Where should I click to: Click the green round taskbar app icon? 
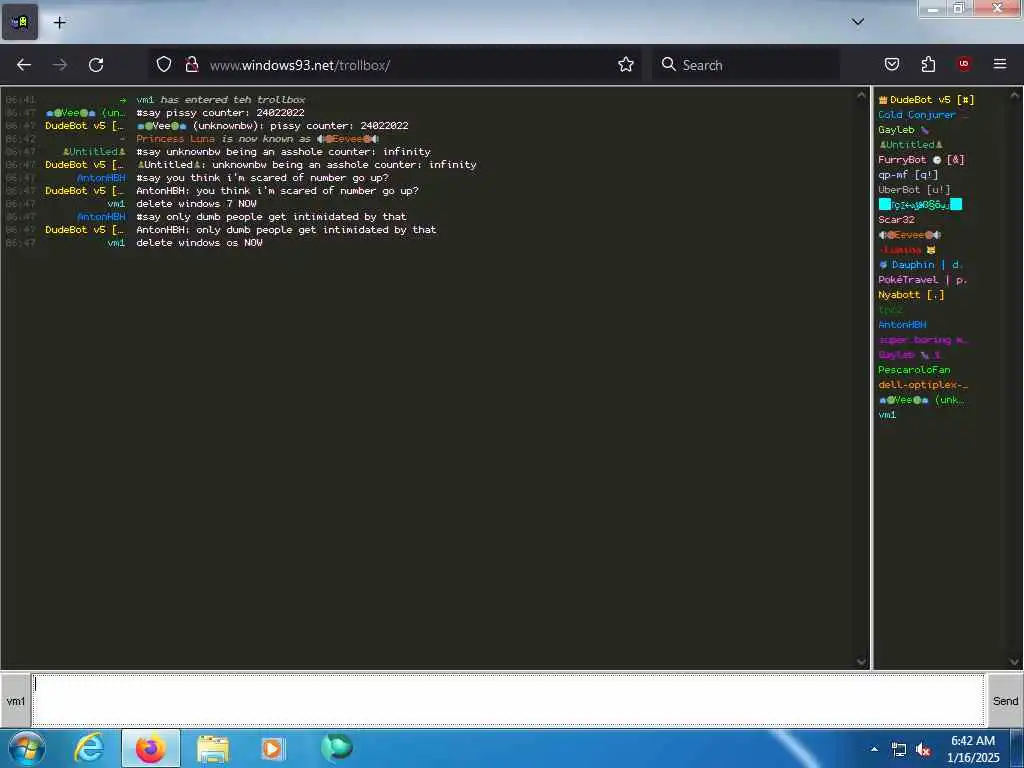(x=337, y=747)
